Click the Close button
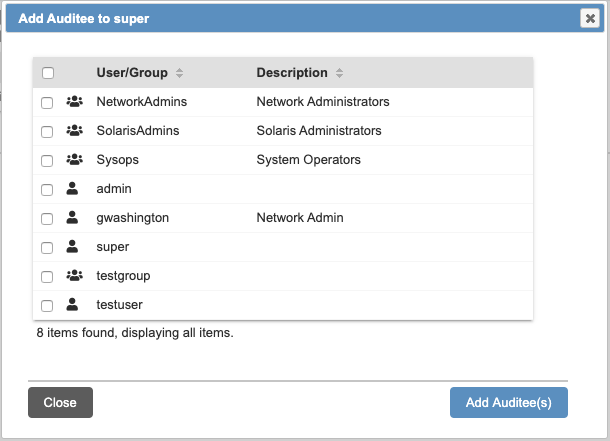This screenshot has width=610, height=441. (60, 402)
